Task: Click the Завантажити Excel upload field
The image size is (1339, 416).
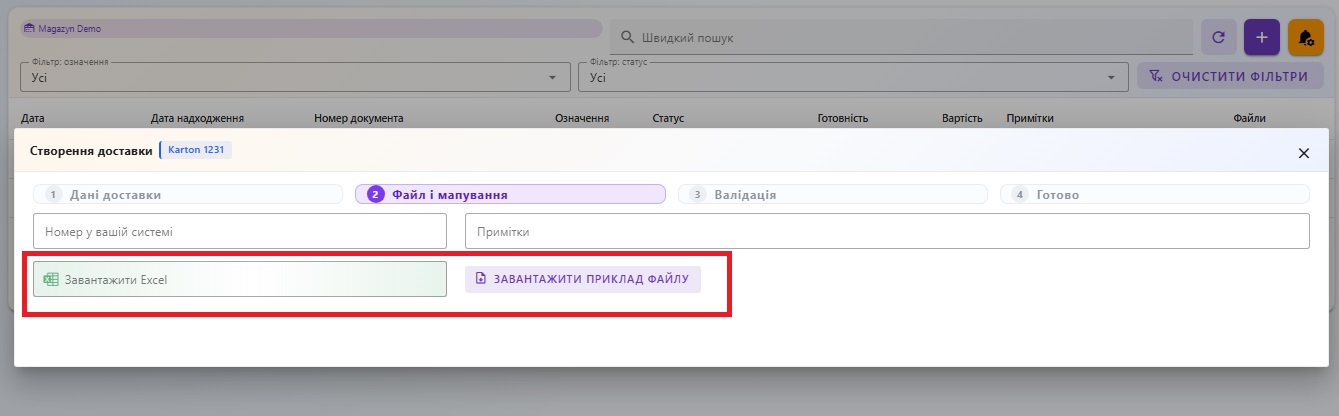Action: coord(240,279)
